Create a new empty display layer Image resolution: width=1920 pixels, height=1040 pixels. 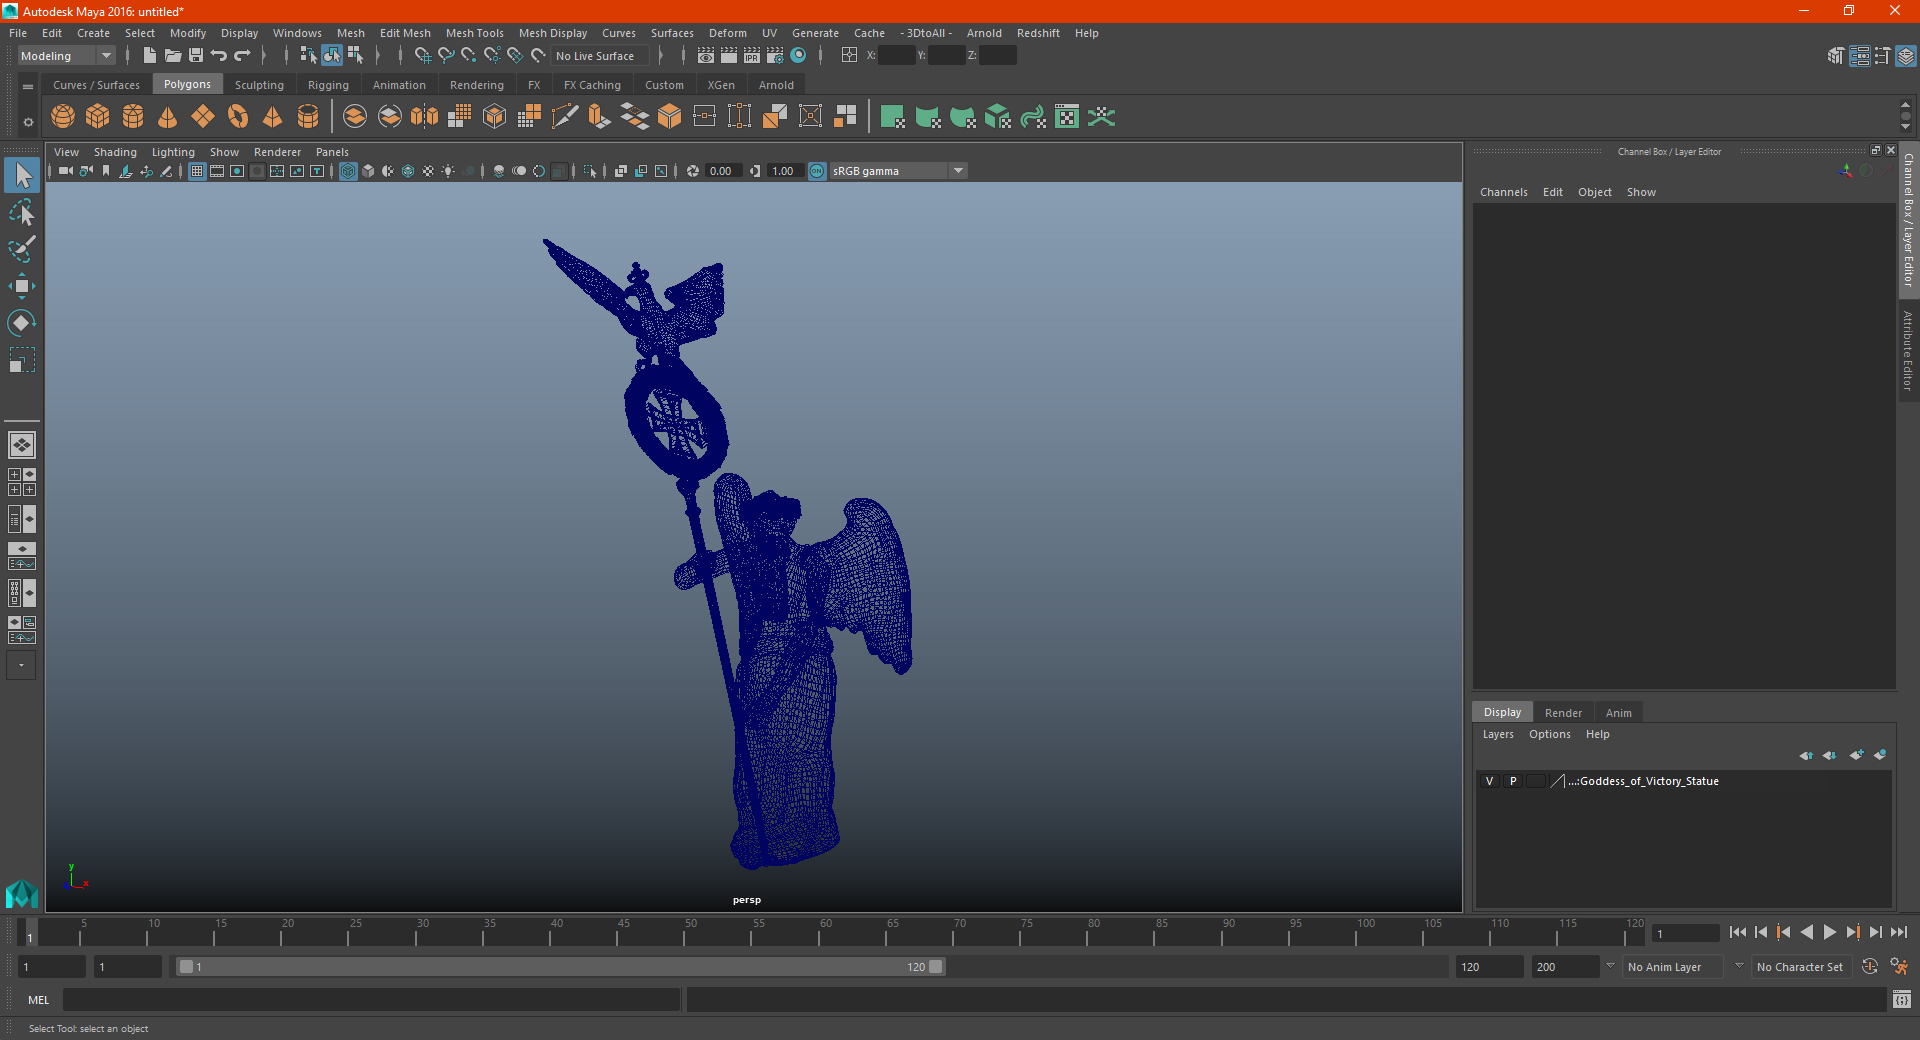pos(1857,755)
